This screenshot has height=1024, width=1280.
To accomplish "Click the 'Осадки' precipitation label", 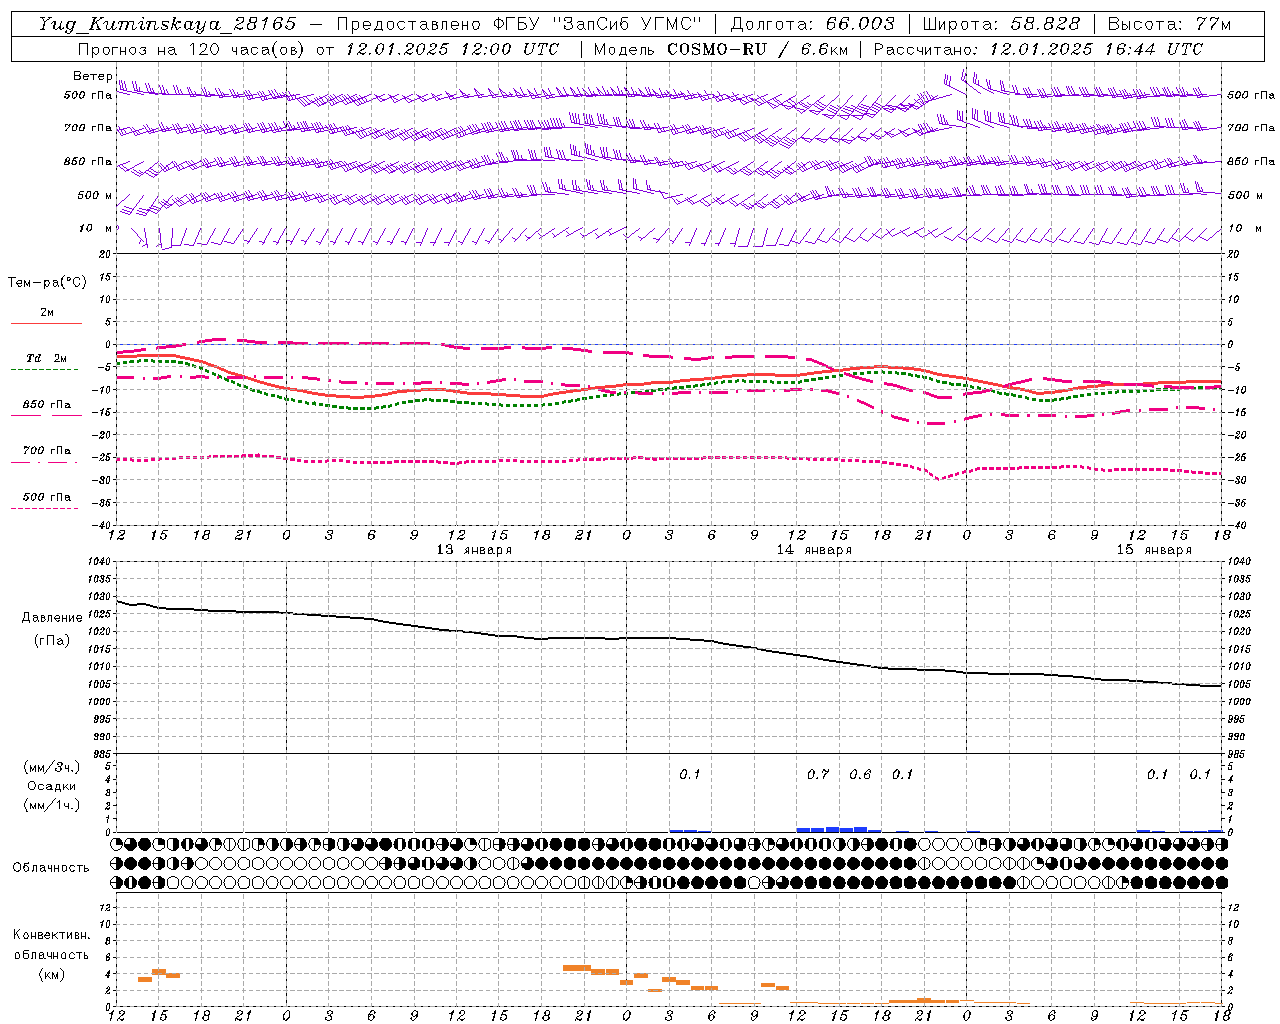I will (52, 786).
